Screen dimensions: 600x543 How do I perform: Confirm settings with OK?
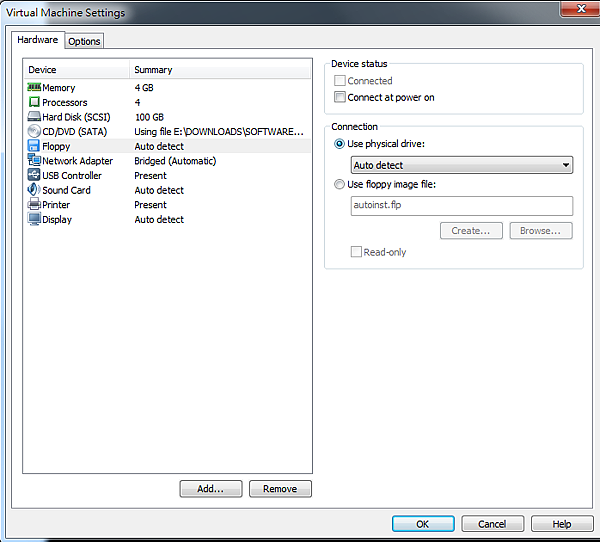click(423, 524)
